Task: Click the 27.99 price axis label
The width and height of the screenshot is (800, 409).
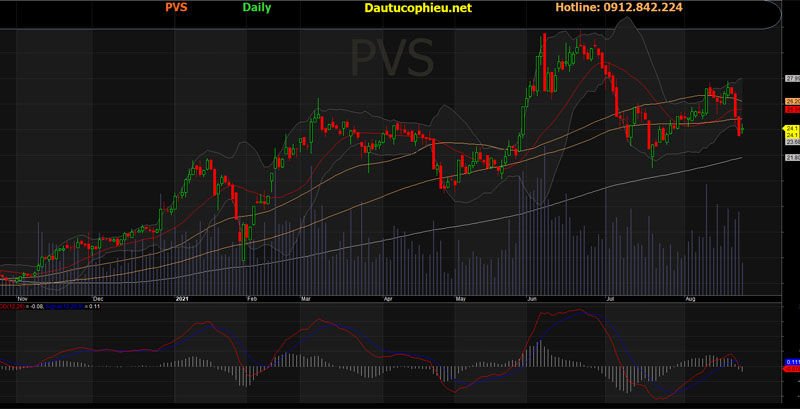Action: click(792, 79)
